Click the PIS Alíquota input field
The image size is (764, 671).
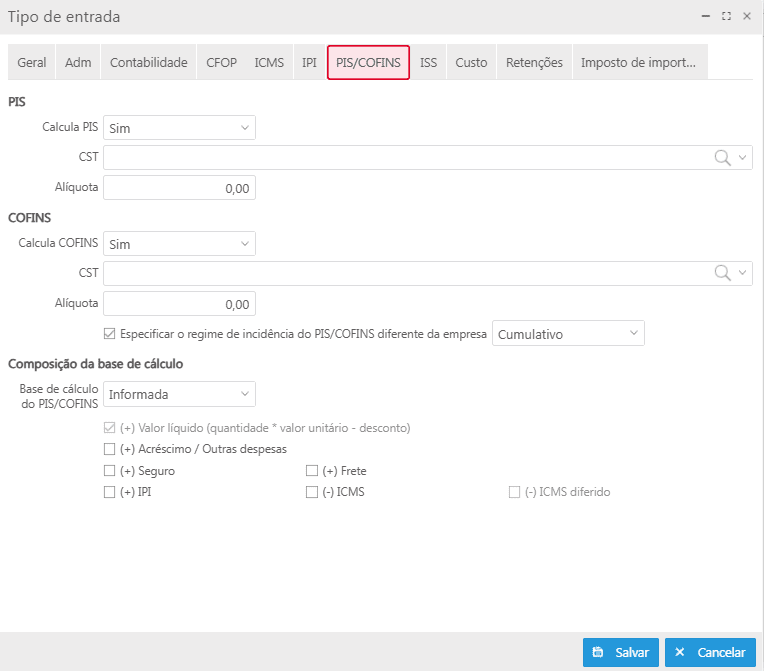[x=179, y=188]
